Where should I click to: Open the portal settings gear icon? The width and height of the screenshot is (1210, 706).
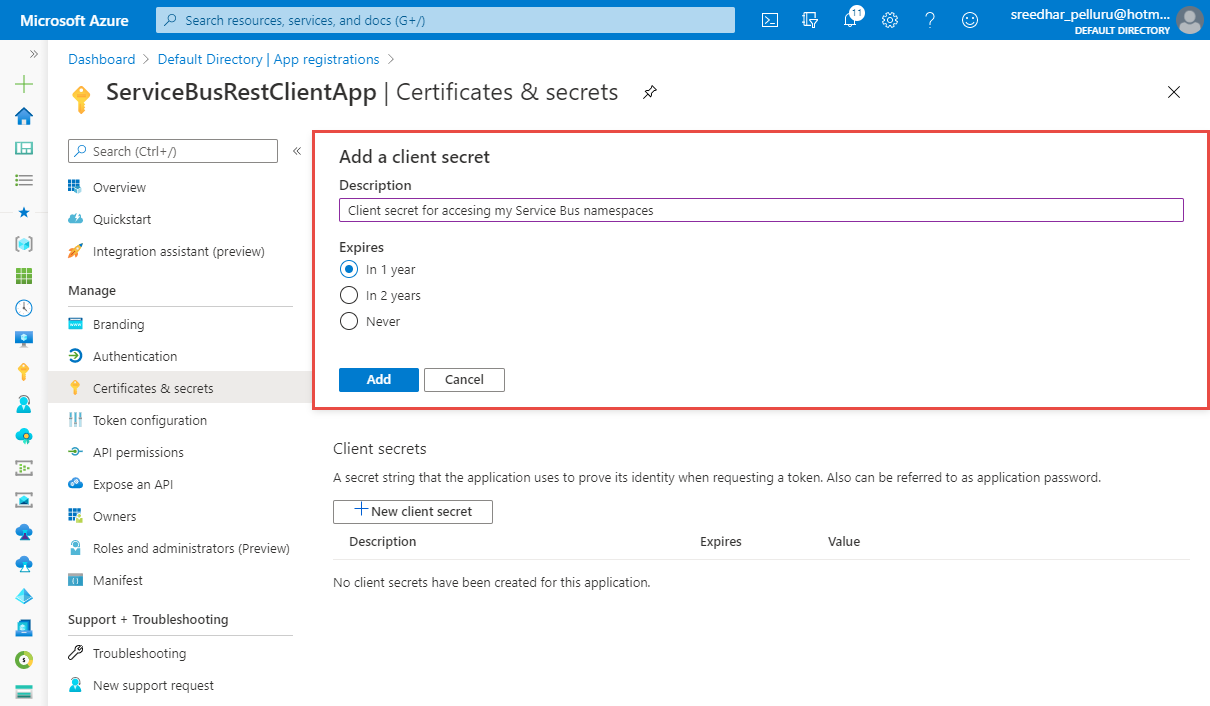click(890, 20)
